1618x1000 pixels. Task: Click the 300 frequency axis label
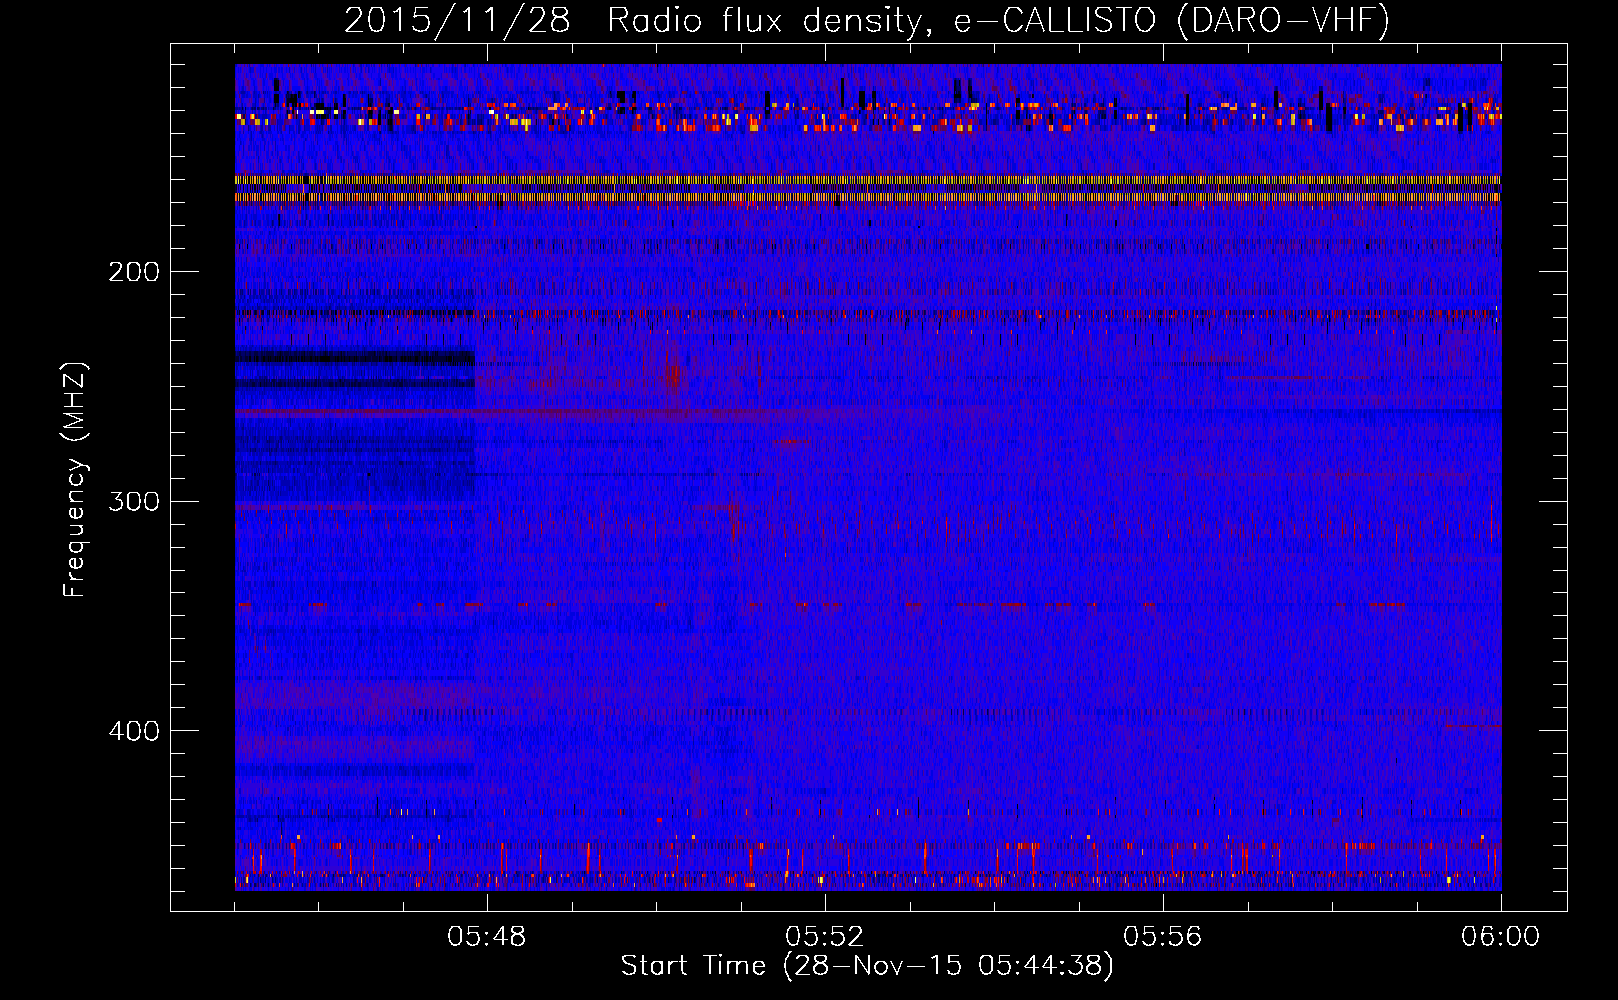click(x=133, y=501)
